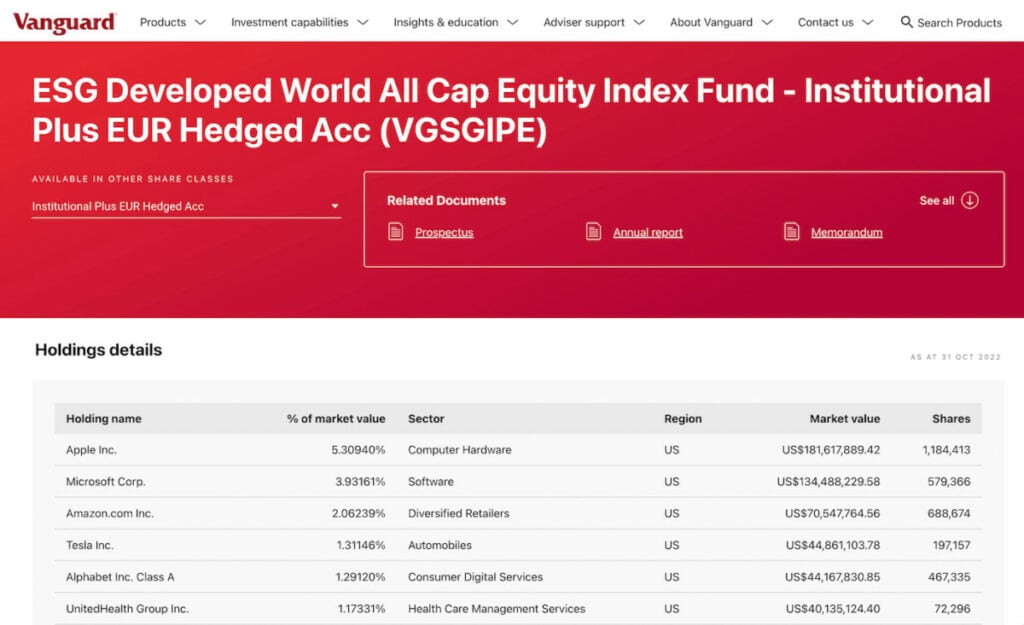Select the Tesla Inc. holding name
Screen dimensions: 1024x625
tap(89, 545)
